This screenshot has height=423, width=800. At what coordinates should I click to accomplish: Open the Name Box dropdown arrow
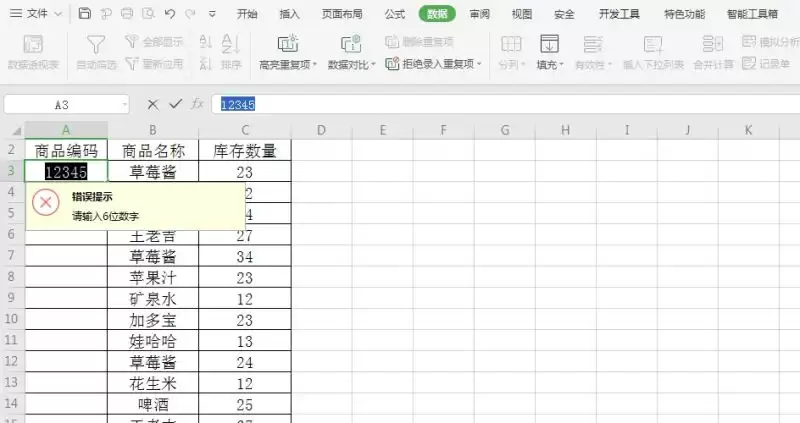click(124, 105)
